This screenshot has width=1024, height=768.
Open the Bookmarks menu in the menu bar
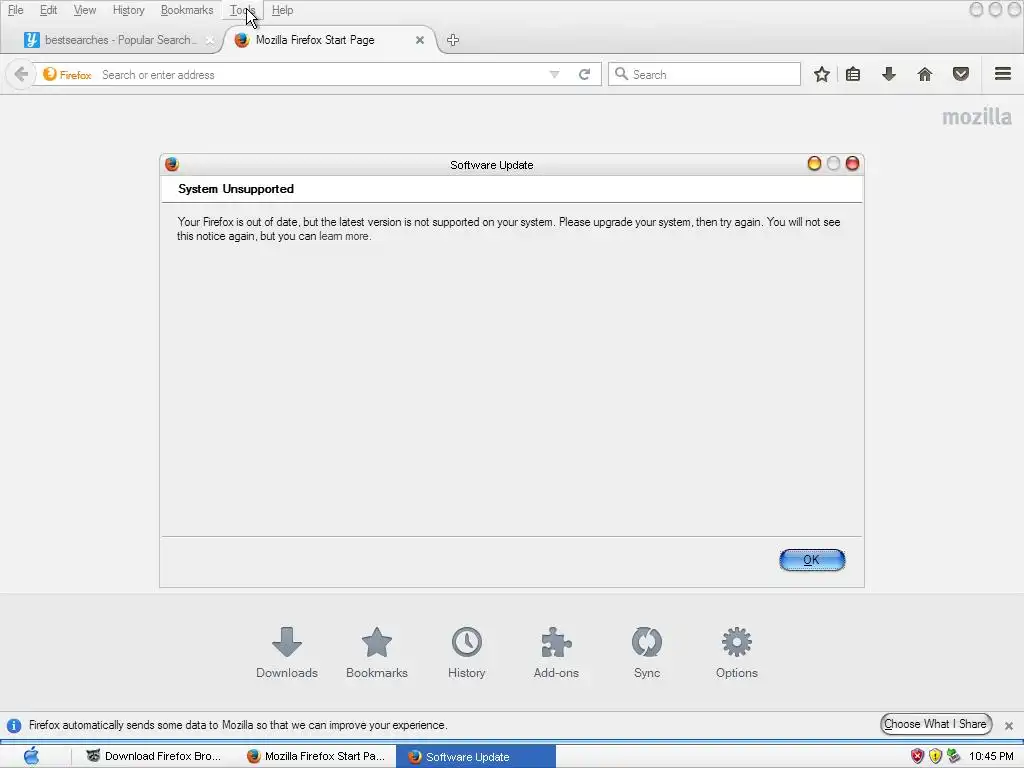[x=187, y=10]
